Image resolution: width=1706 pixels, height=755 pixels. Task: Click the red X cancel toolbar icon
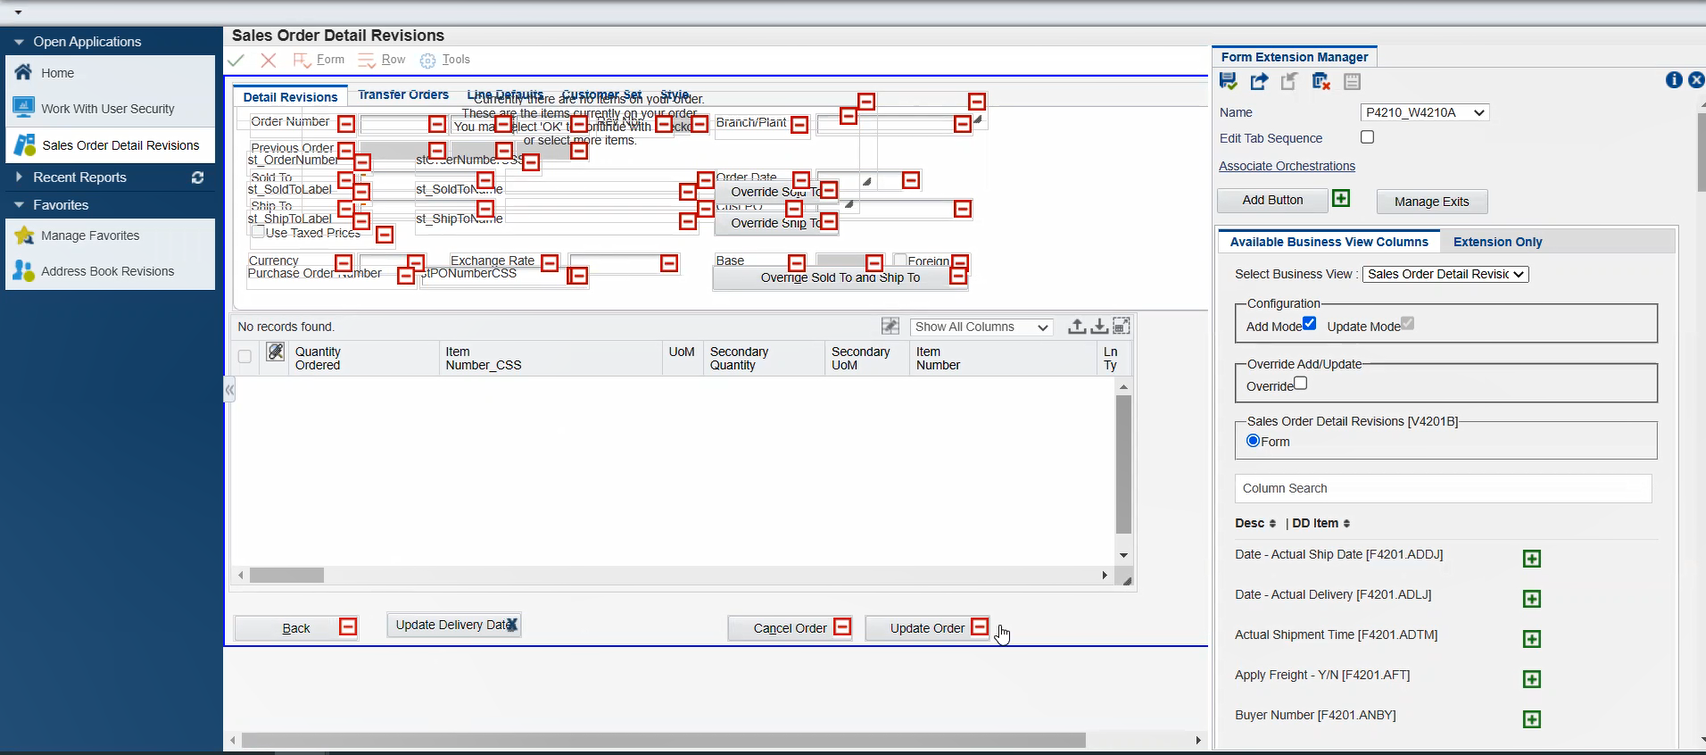click(x=268, y=61)
